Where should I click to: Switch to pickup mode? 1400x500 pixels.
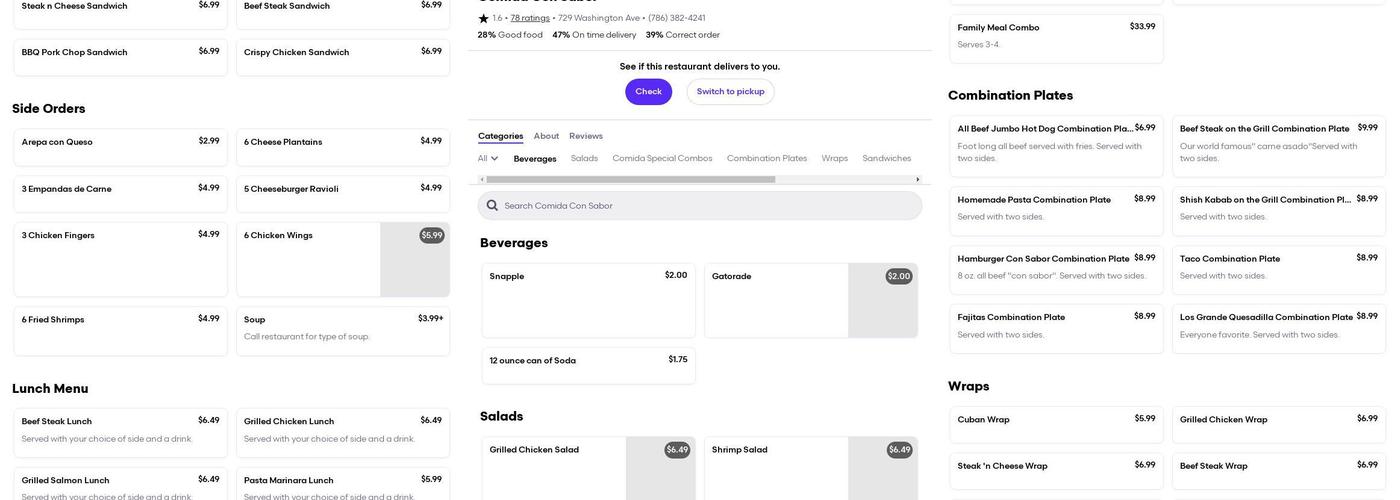(x=730, y=92)
